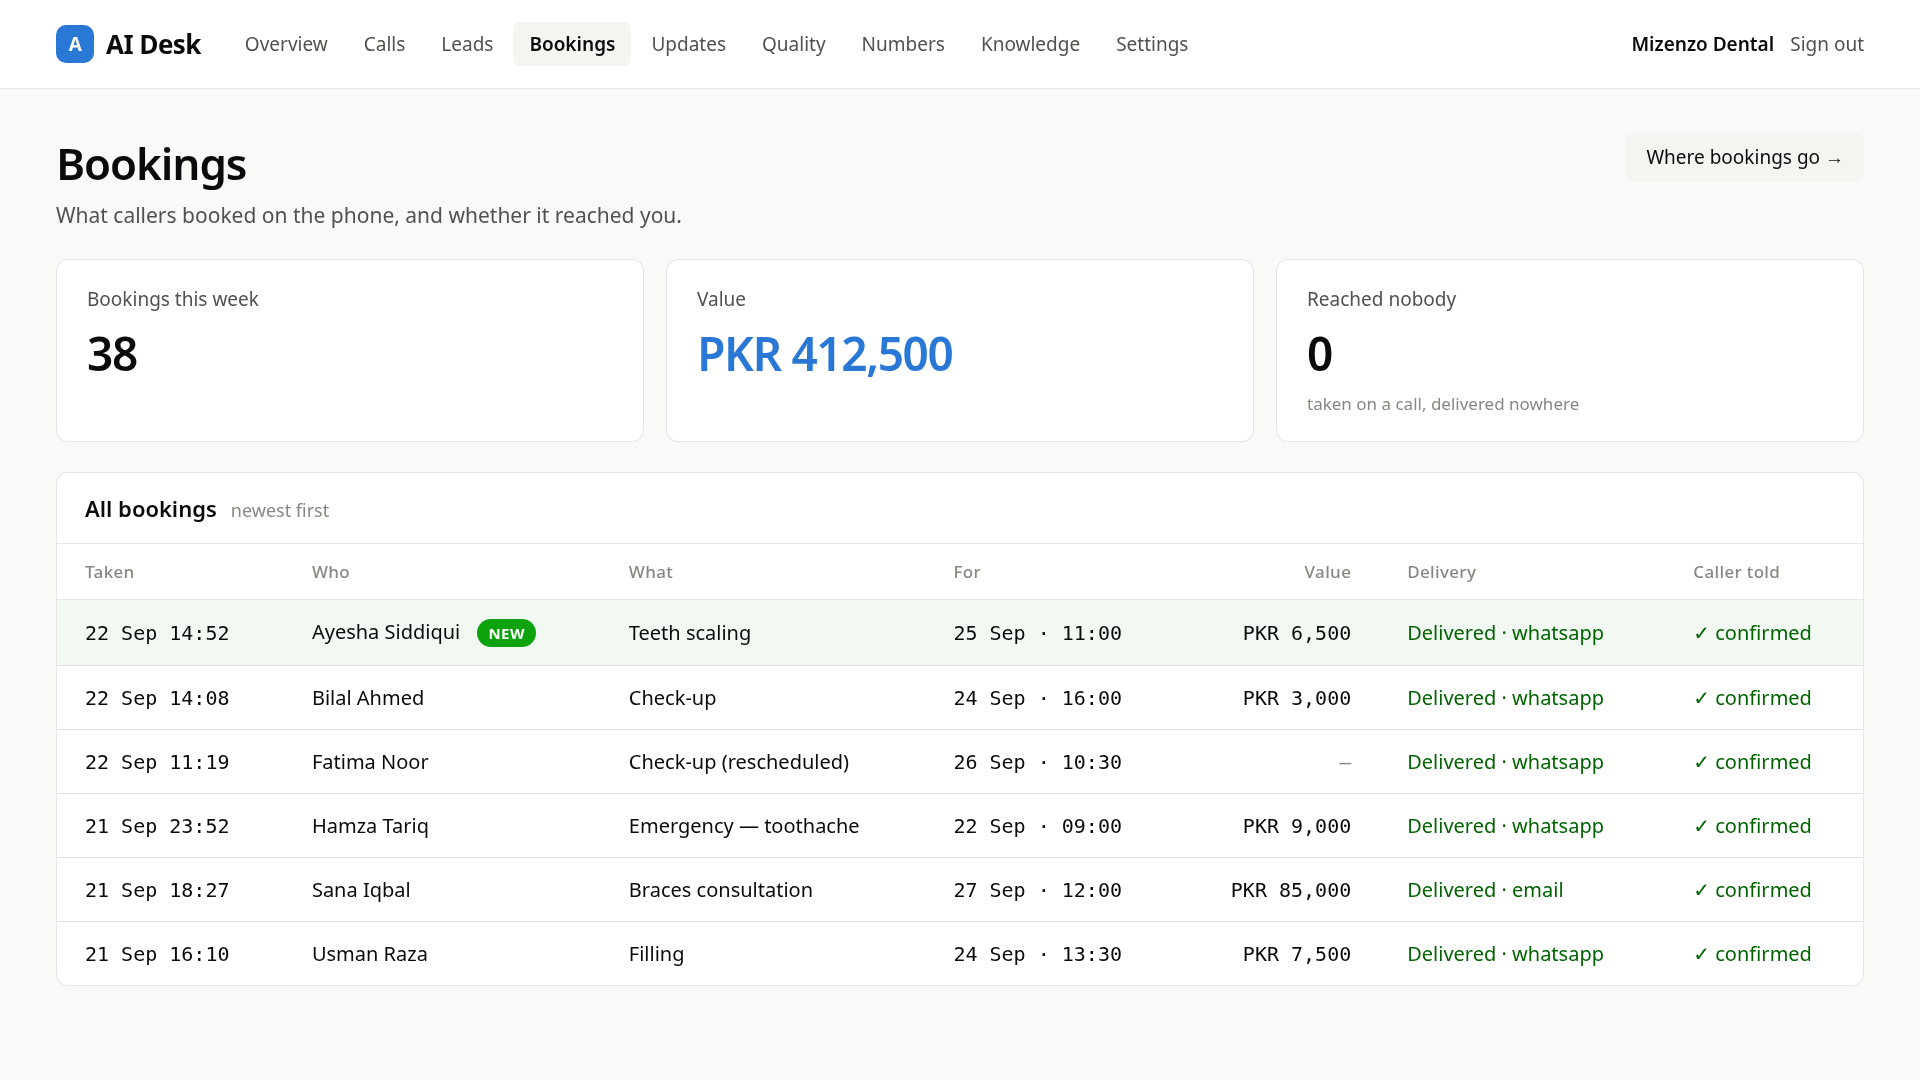The height and width of the screenshot is (1080, 1920).
Task: Open the Knowledge tab
Action: (x=1030, y=44)
